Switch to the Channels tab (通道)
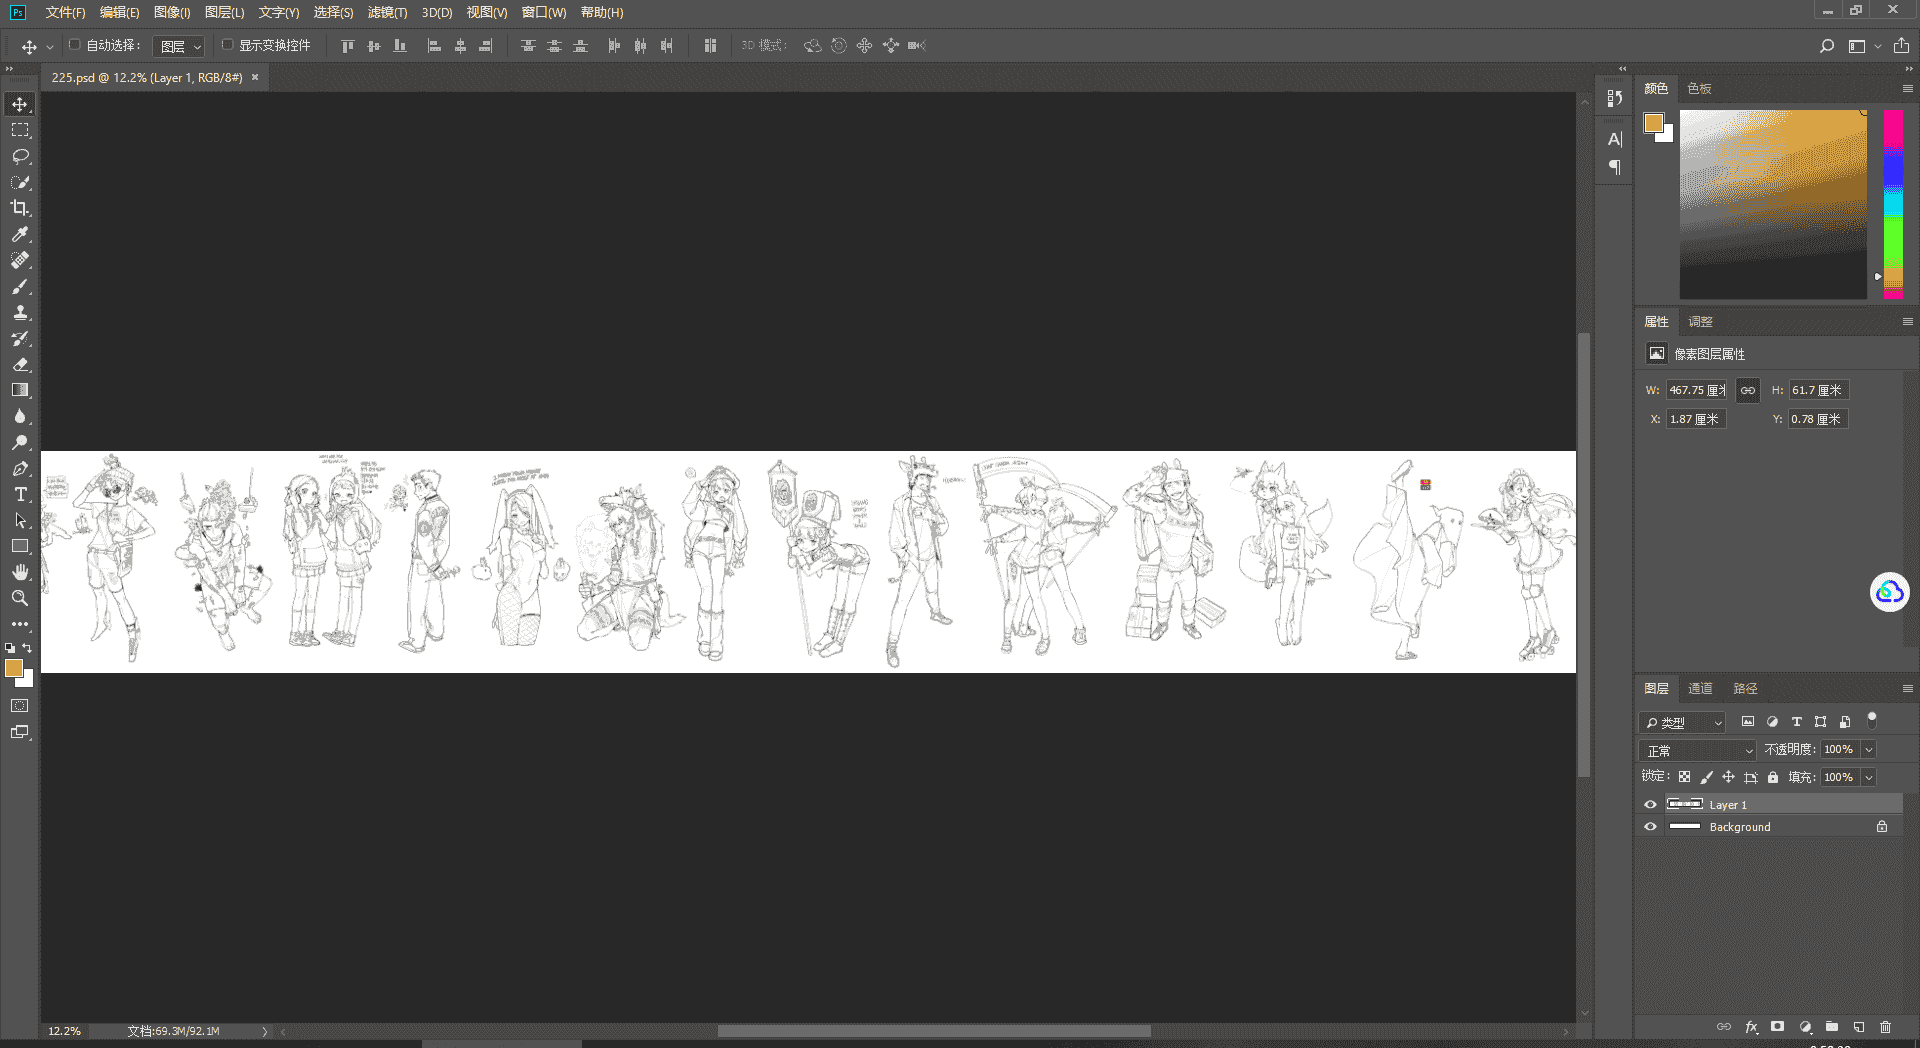This screenshot has width=1920, height=1048. [1700, 689]
